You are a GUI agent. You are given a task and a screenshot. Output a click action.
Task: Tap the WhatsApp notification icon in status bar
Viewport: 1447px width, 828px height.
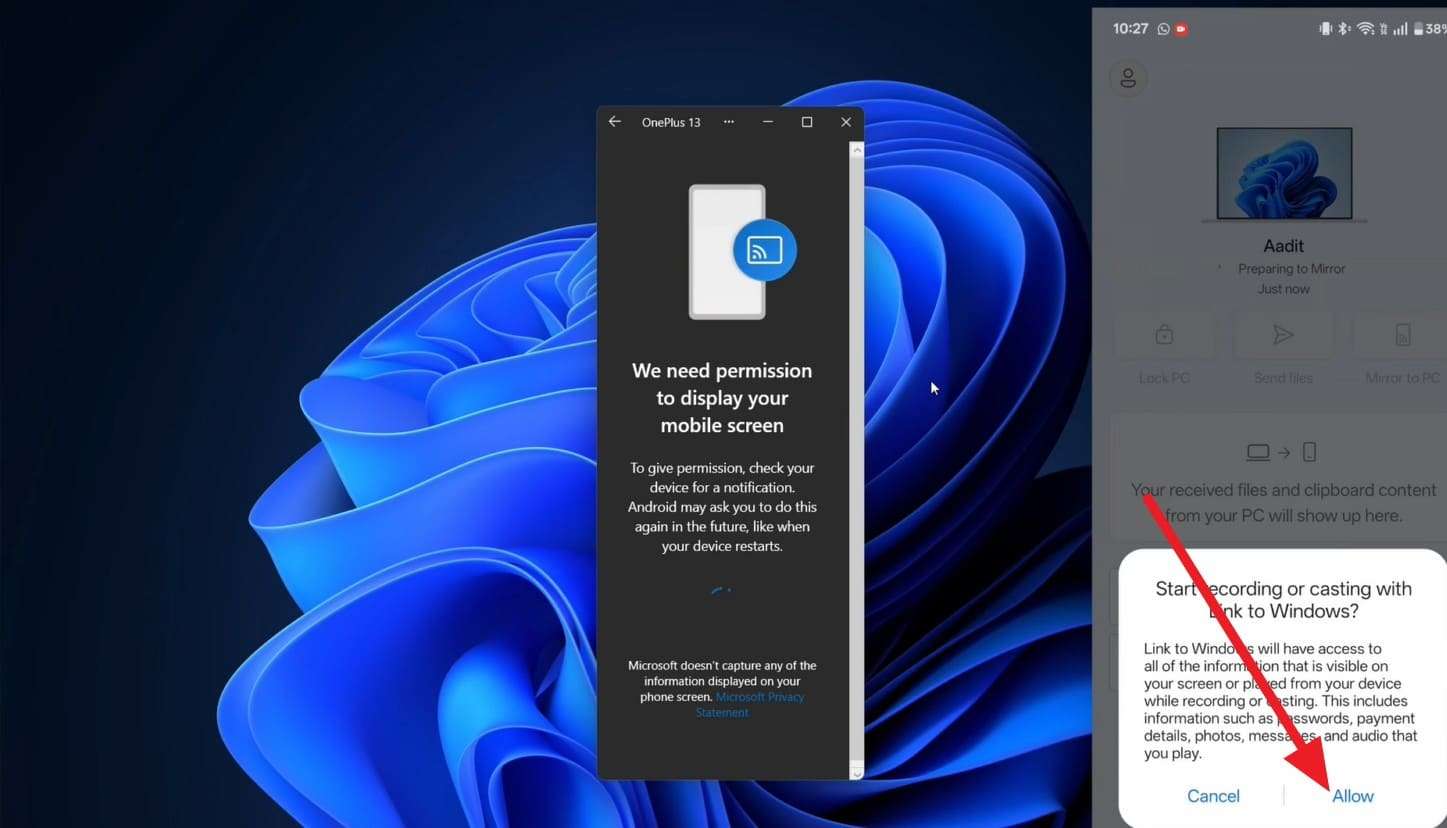click(1163, 29)
